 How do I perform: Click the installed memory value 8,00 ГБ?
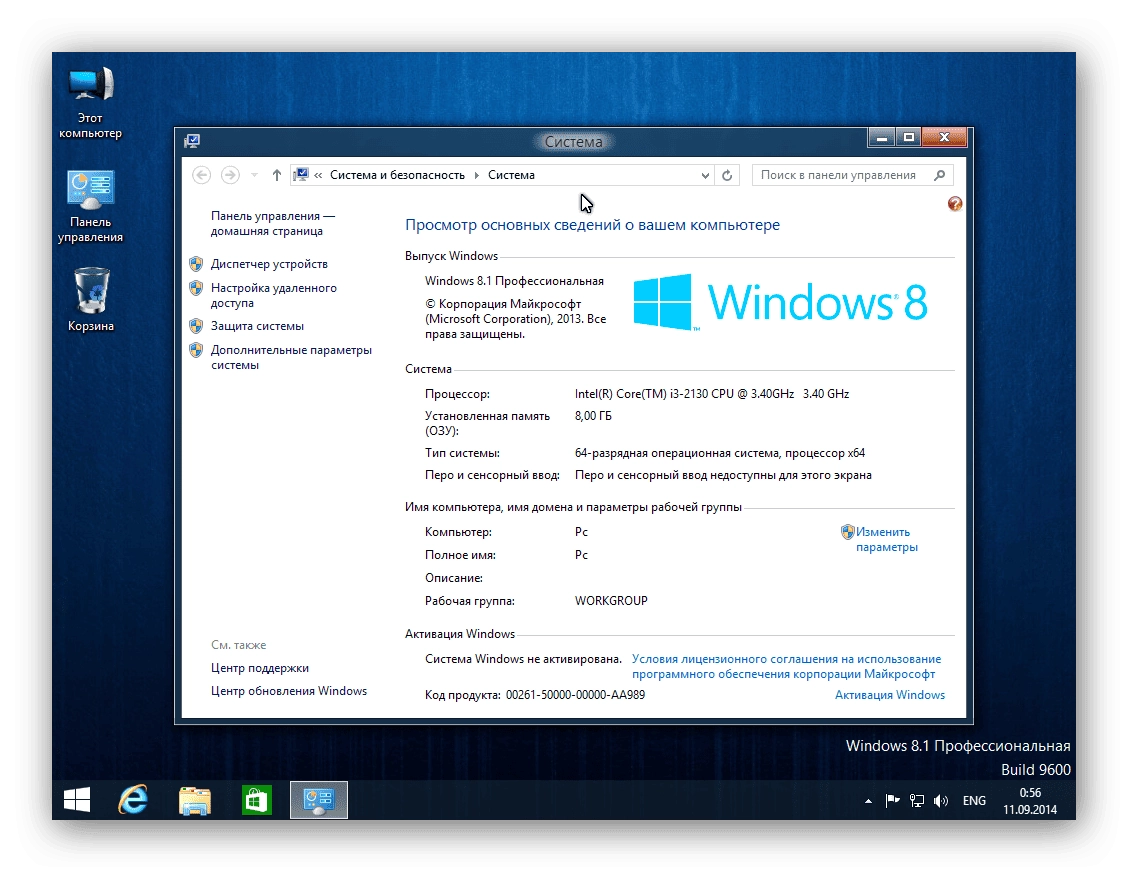click(x=593, y=416)
